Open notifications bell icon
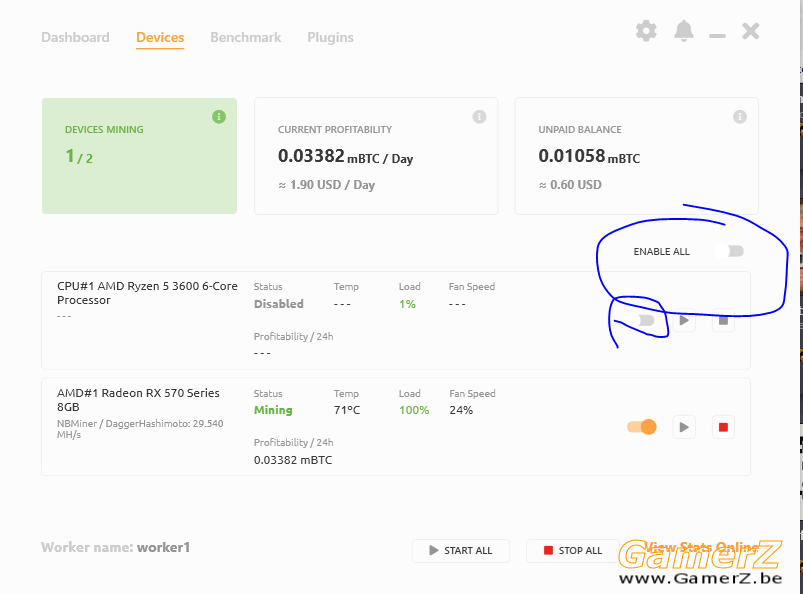 point(684,31)
